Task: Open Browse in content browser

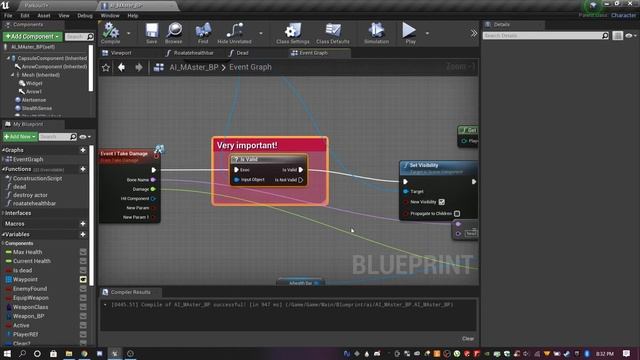Action: click(x=174, y=33)
